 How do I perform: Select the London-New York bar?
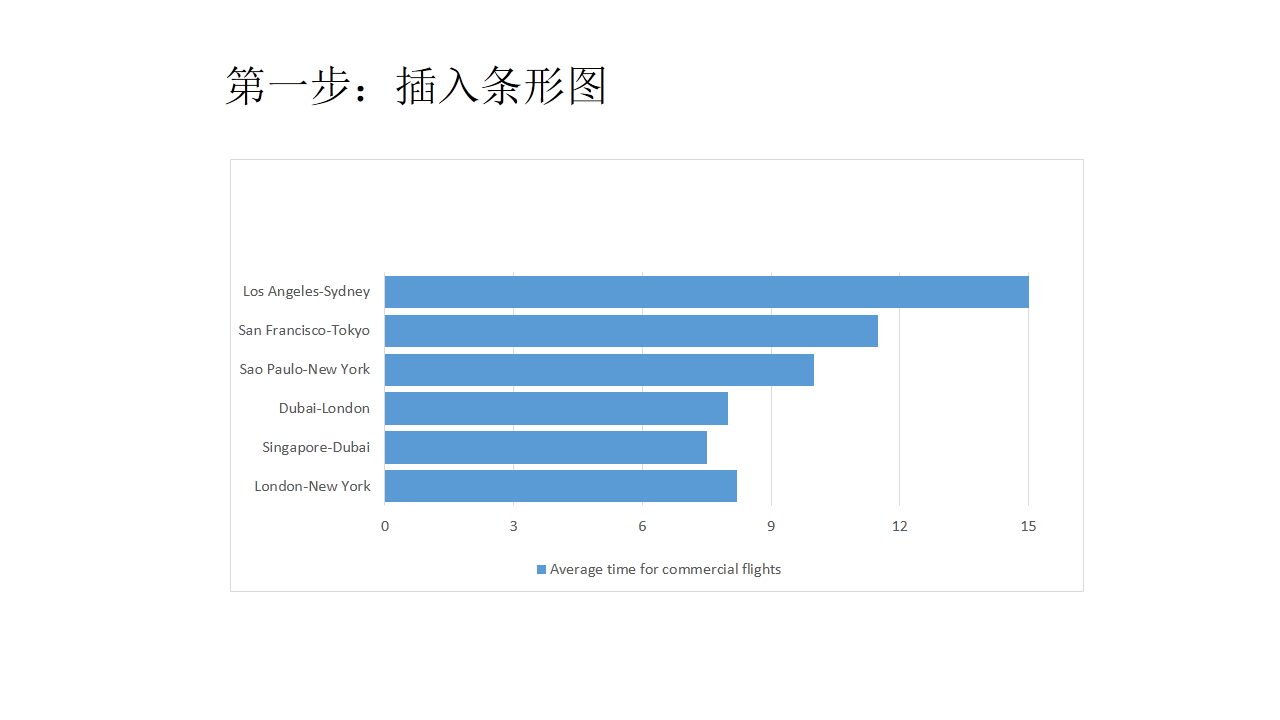[561, 486]
